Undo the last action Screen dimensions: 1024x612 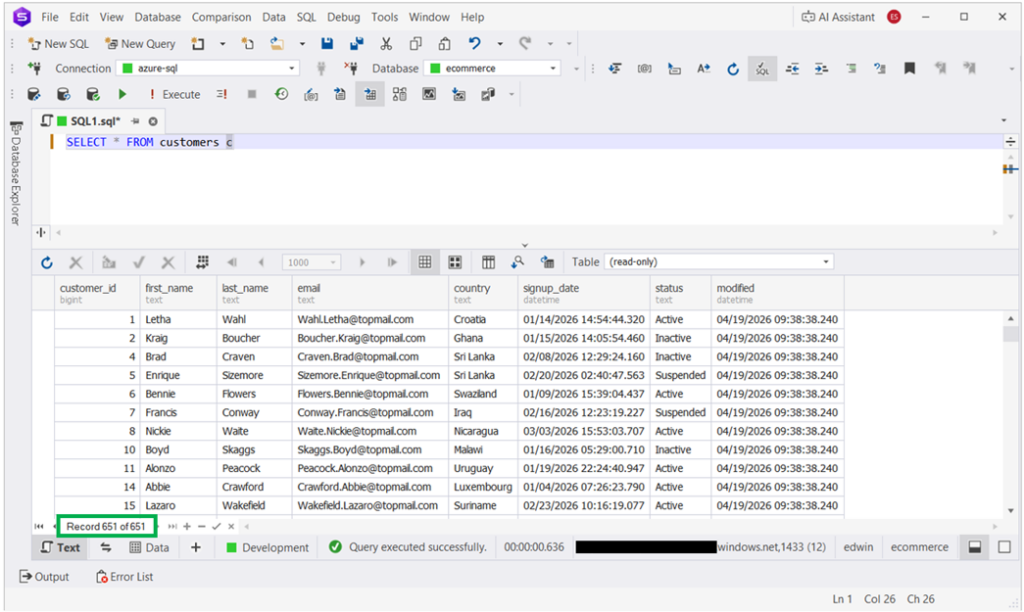click(x=475, y=44)
